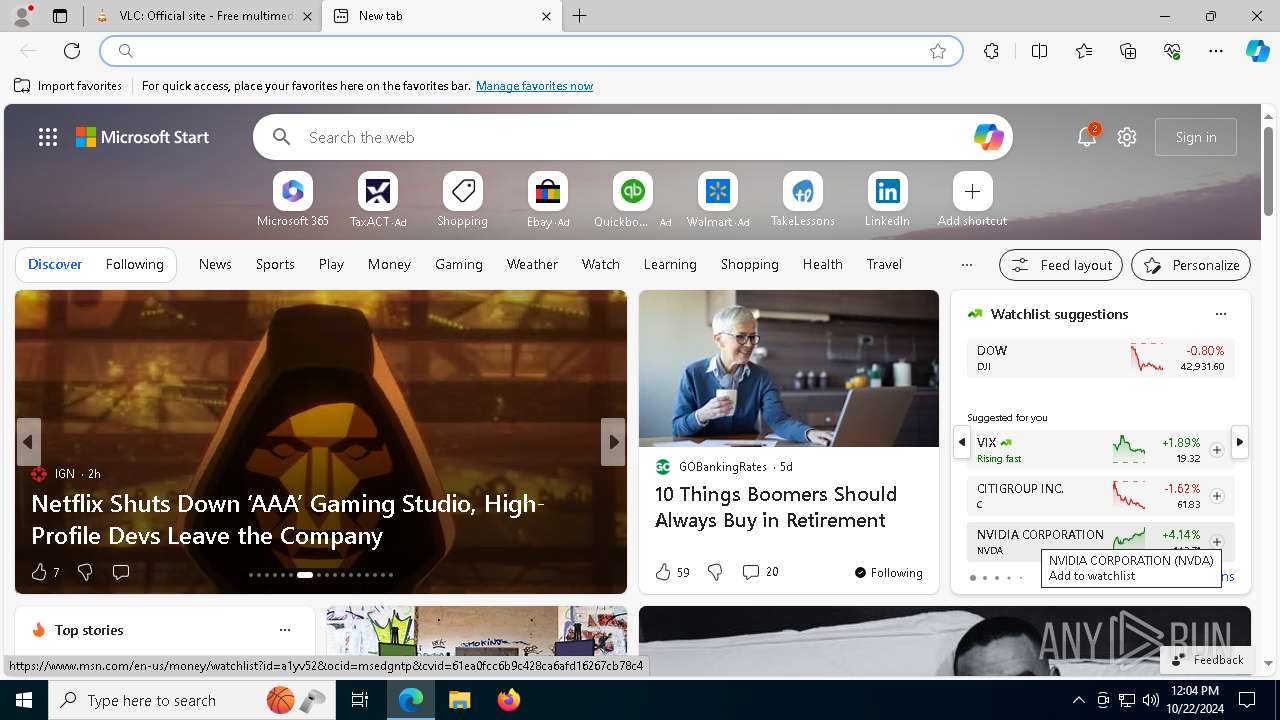Open the Extensions puzzle icon
This screenshot has width=1280, height=720.
991,51
